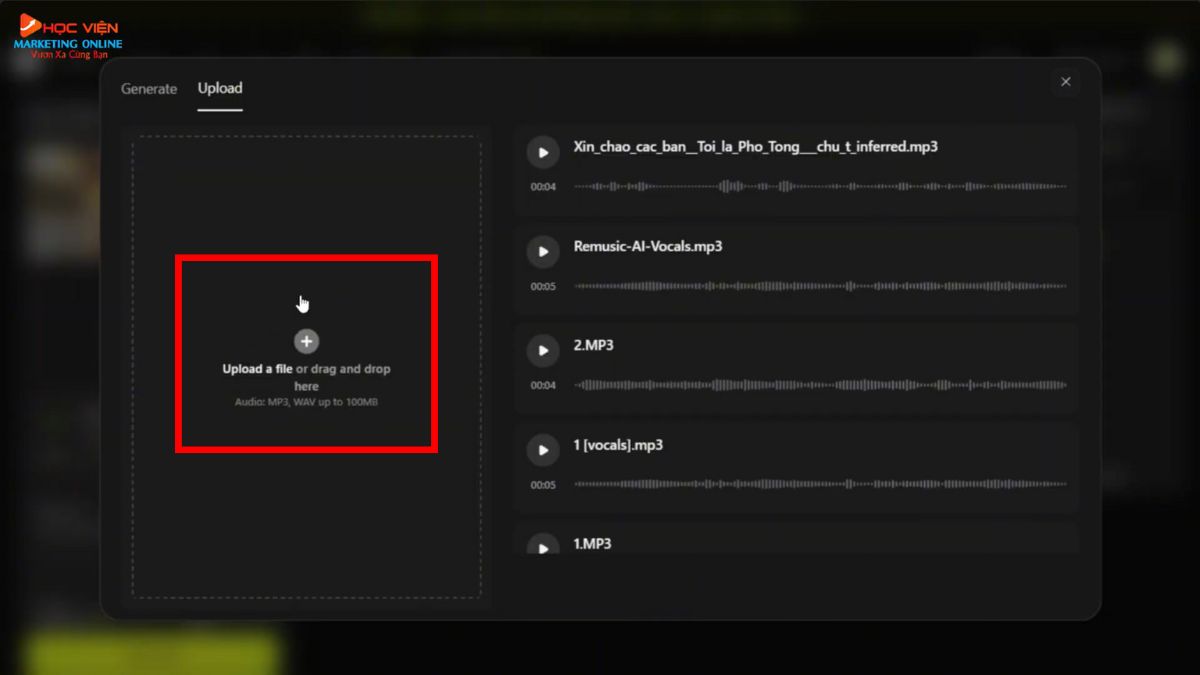Play Remusic-AI-Vocals.mp3 preview
1200x675 pixels.
[x=543, y=252]
